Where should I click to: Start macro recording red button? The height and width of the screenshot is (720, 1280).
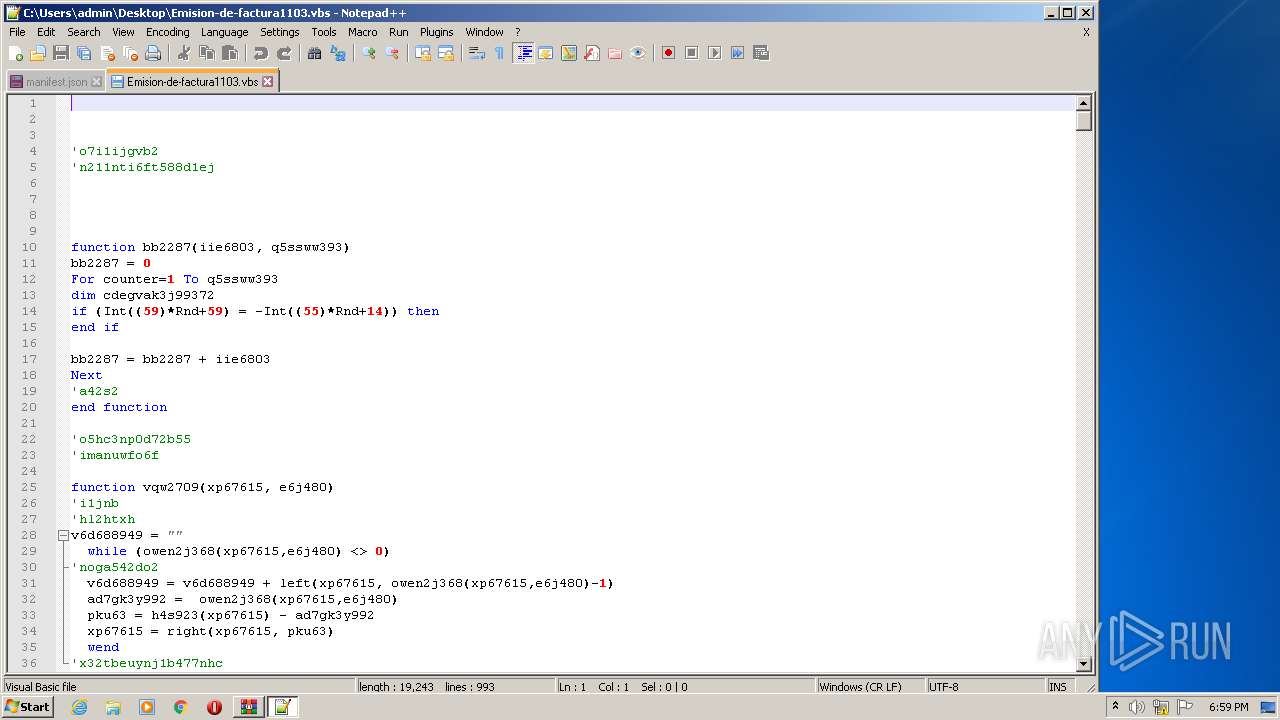pos(668,53)
